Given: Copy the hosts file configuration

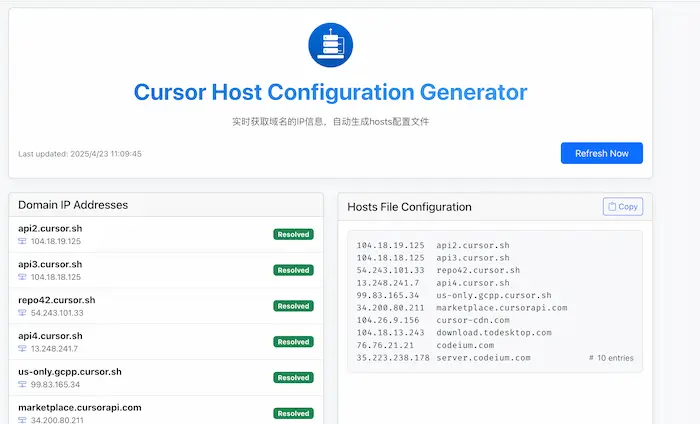Looking at the screenshot, I should (622, 206).
